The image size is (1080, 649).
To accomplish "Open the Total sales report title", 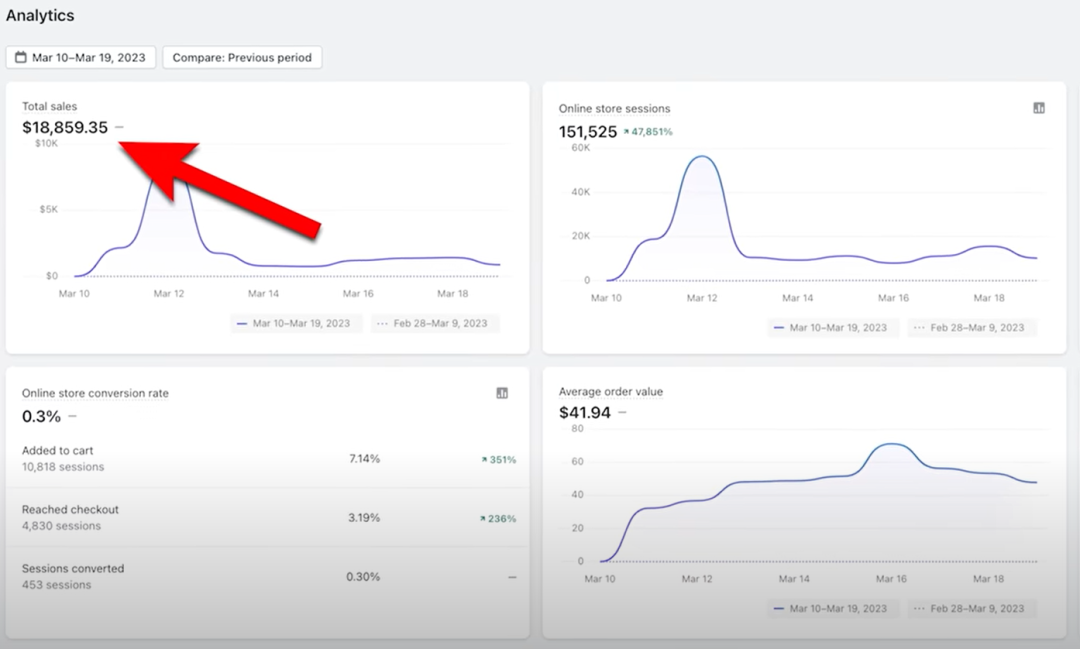I will point(49,106).
